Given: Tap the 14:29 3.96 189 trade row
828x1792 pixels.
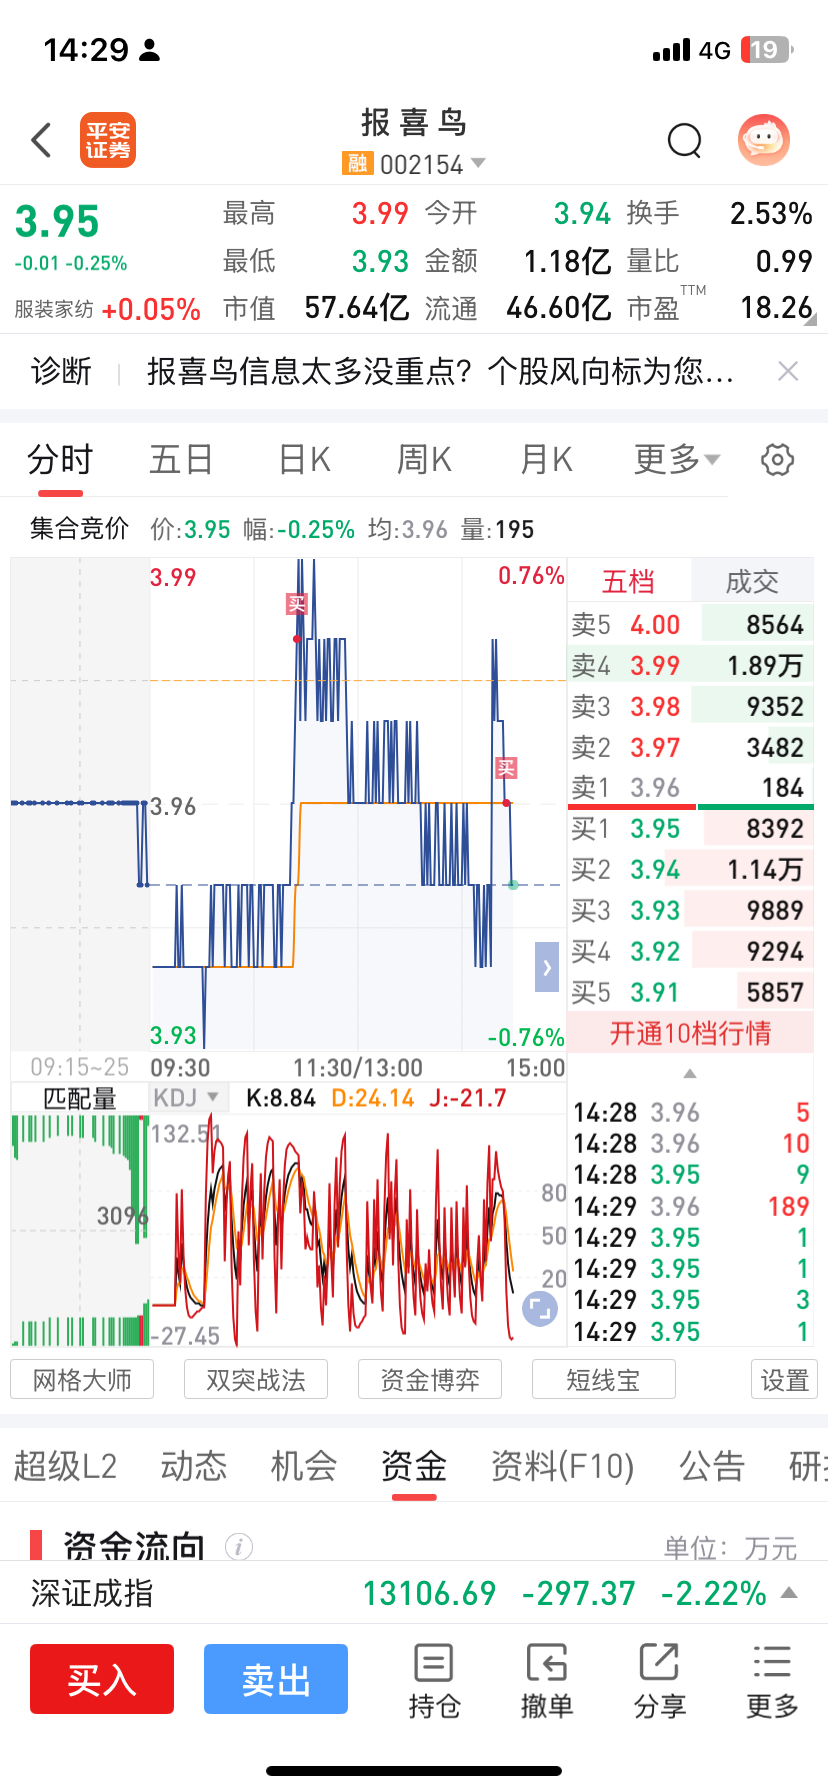Looking at the screenshot, I should pos(691,1207).
